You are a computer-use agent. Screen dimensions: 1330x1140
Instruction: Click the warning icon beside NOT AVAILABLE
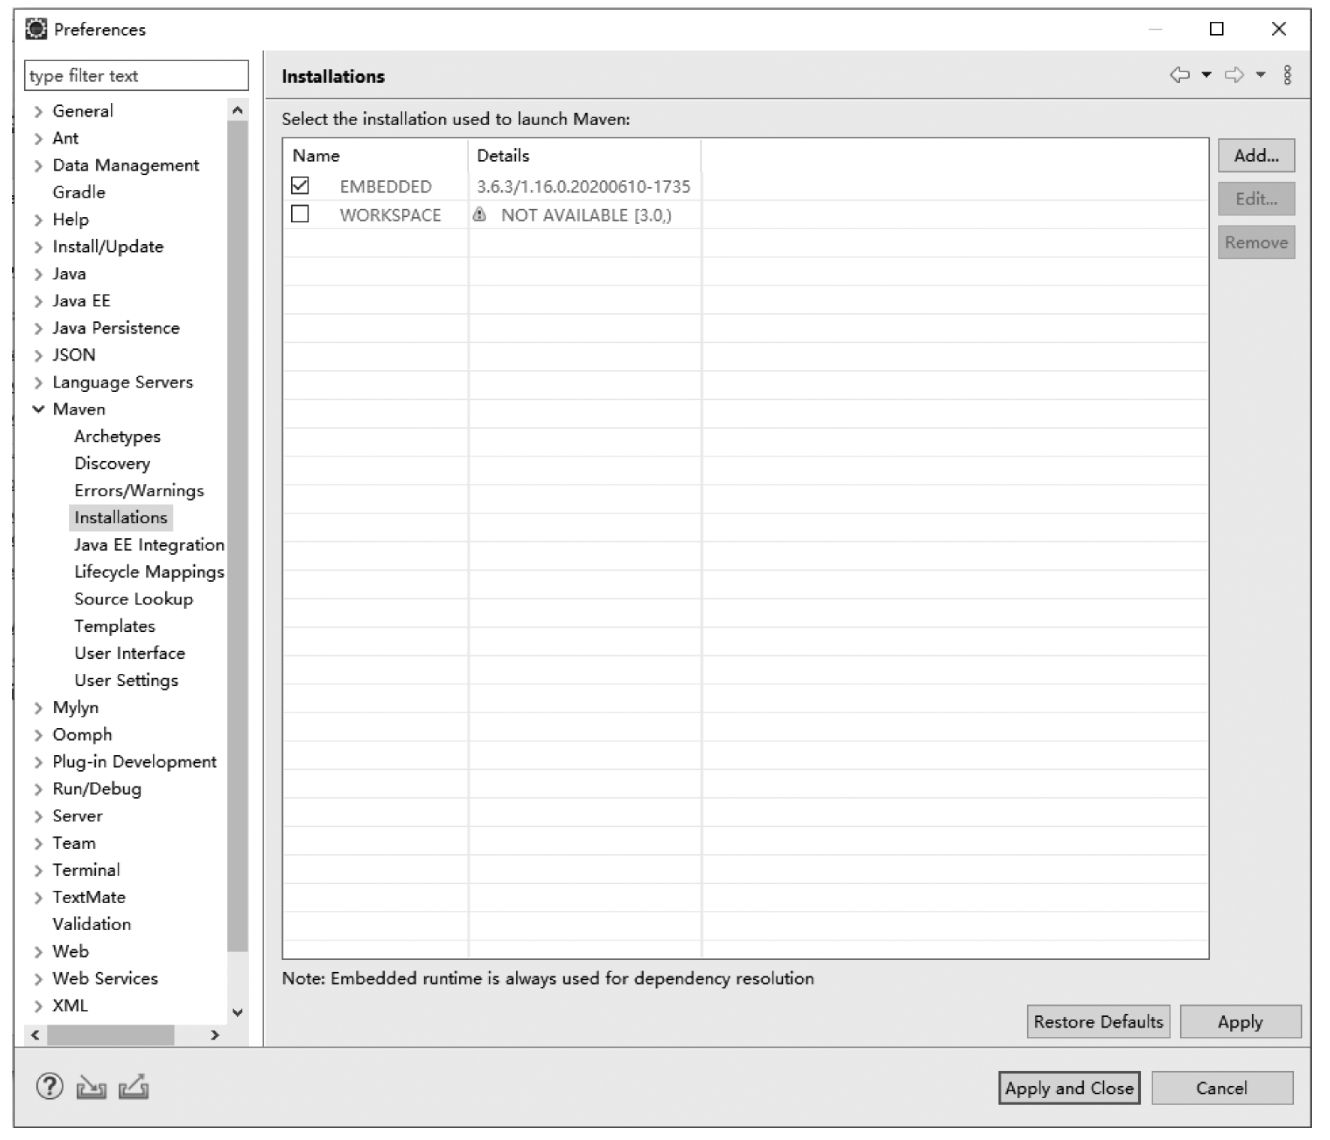point(480,214)
